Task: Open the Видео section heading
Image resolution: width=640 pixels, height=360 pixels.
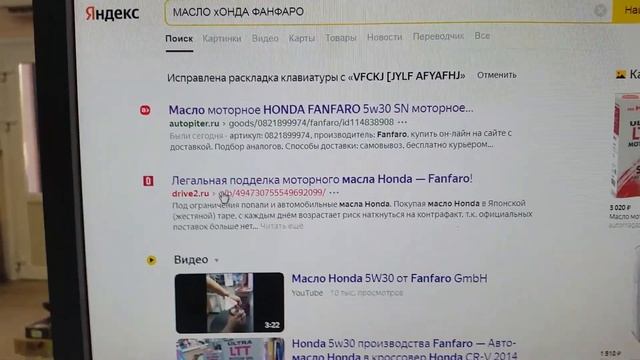Action: [191, 260]
